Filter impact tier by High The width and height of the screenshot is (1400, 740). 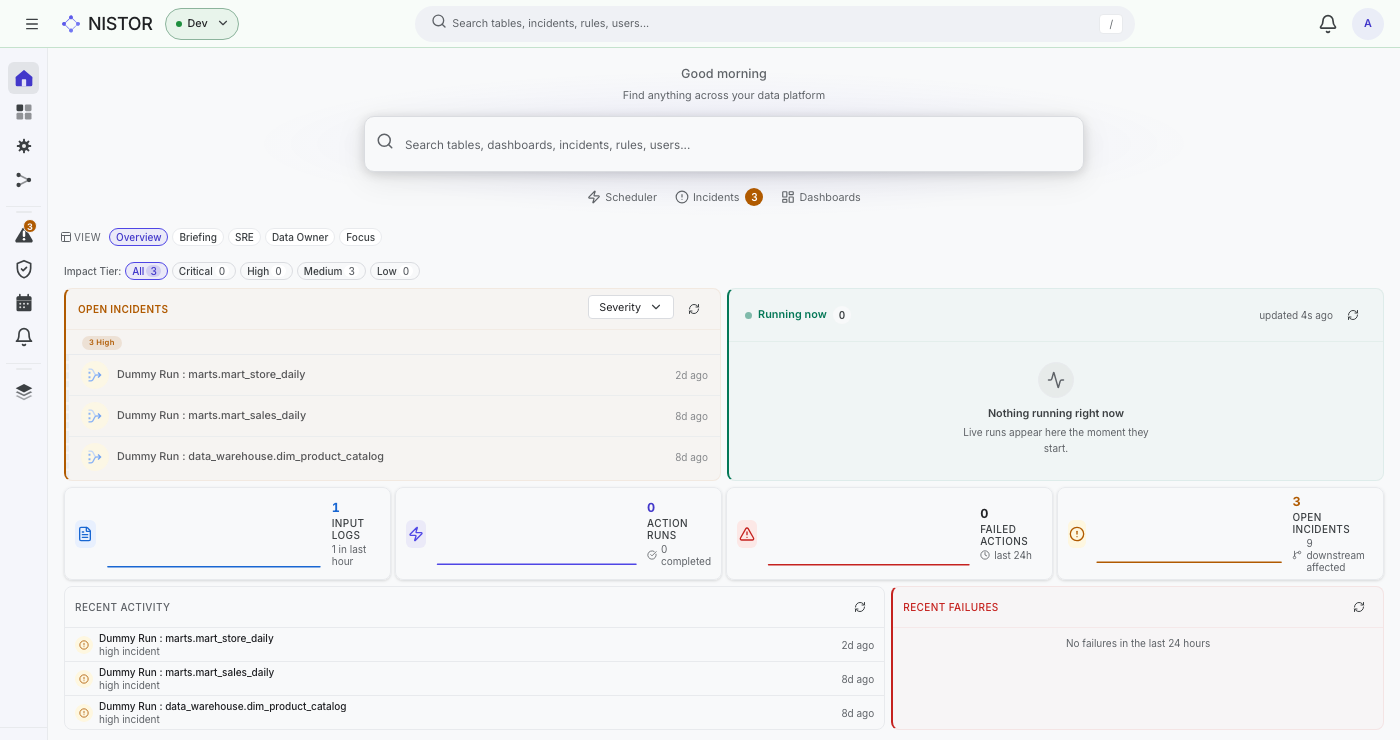[x=266, y=271]
